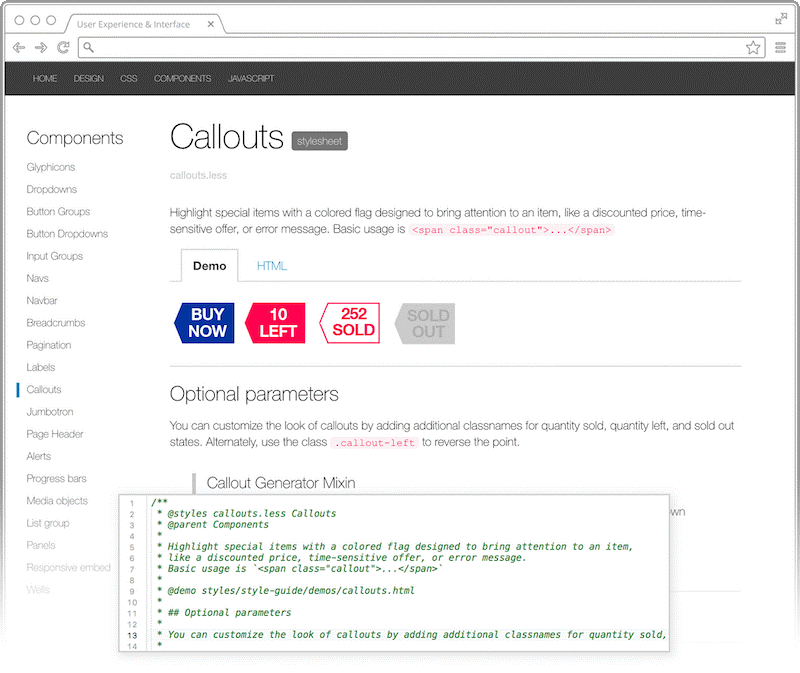Switch to the HTML tab
The height and width of the screenshot is (673, 800).
(271, 266)
